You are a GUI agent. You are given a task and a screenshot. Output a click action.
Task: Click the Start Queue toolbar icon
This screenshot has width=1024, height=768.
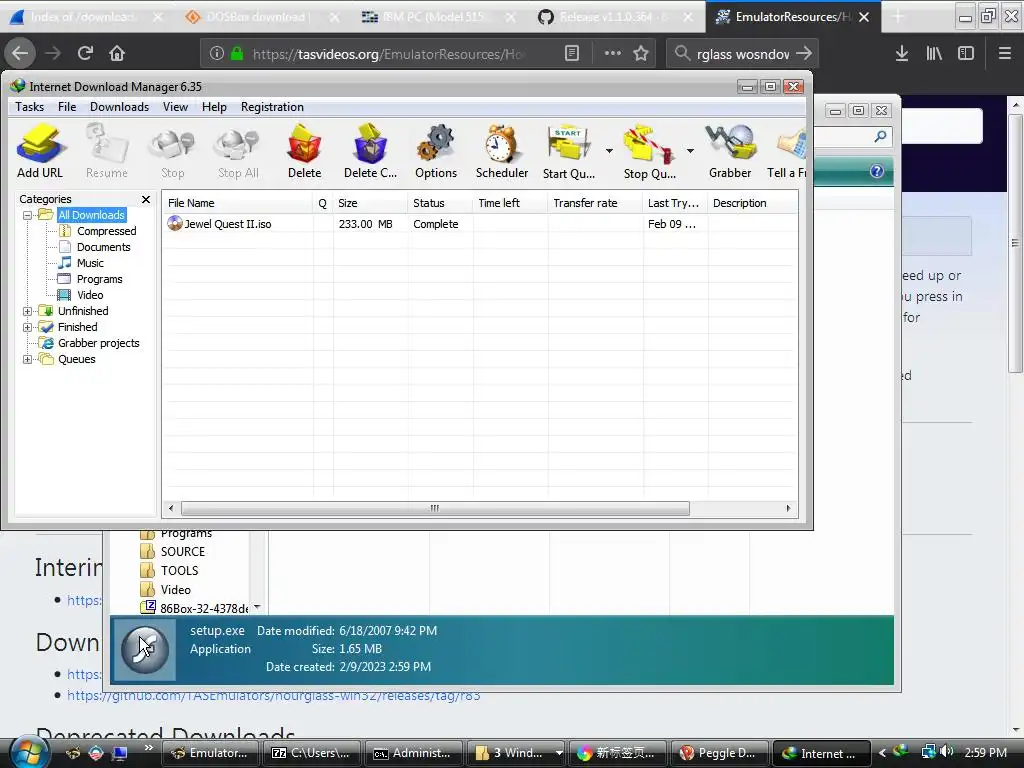pos(569,151)
